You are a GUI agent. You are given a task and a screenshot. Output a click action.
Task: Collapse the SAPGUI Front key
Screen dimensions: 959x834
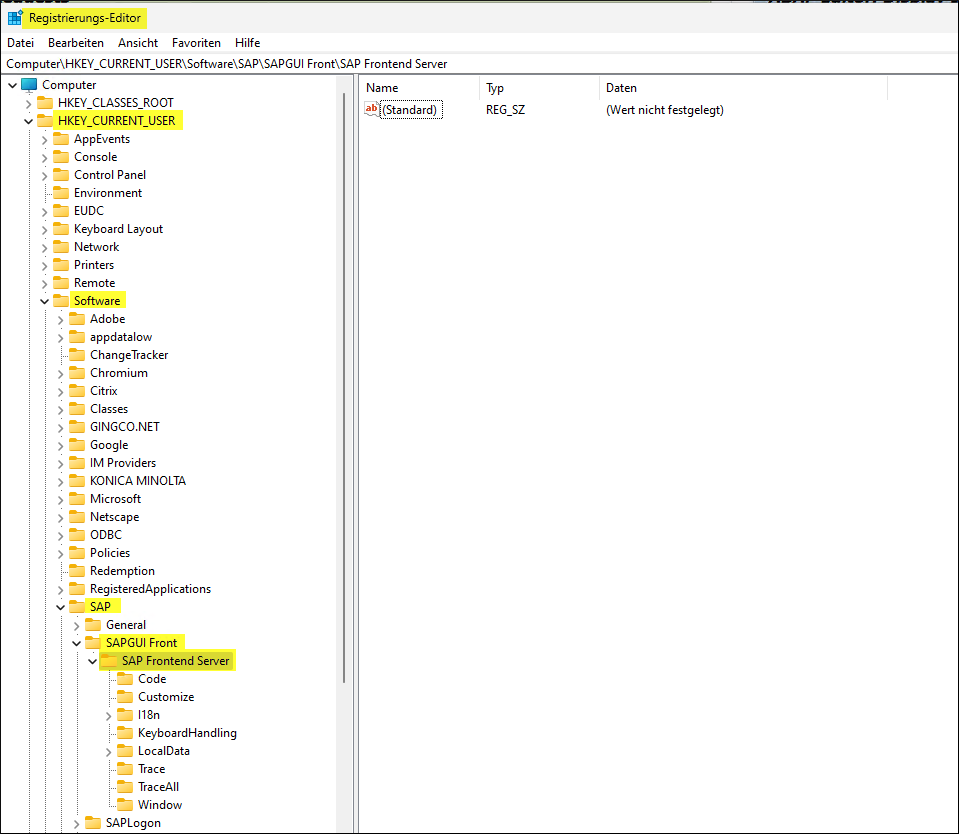[76, 643]
